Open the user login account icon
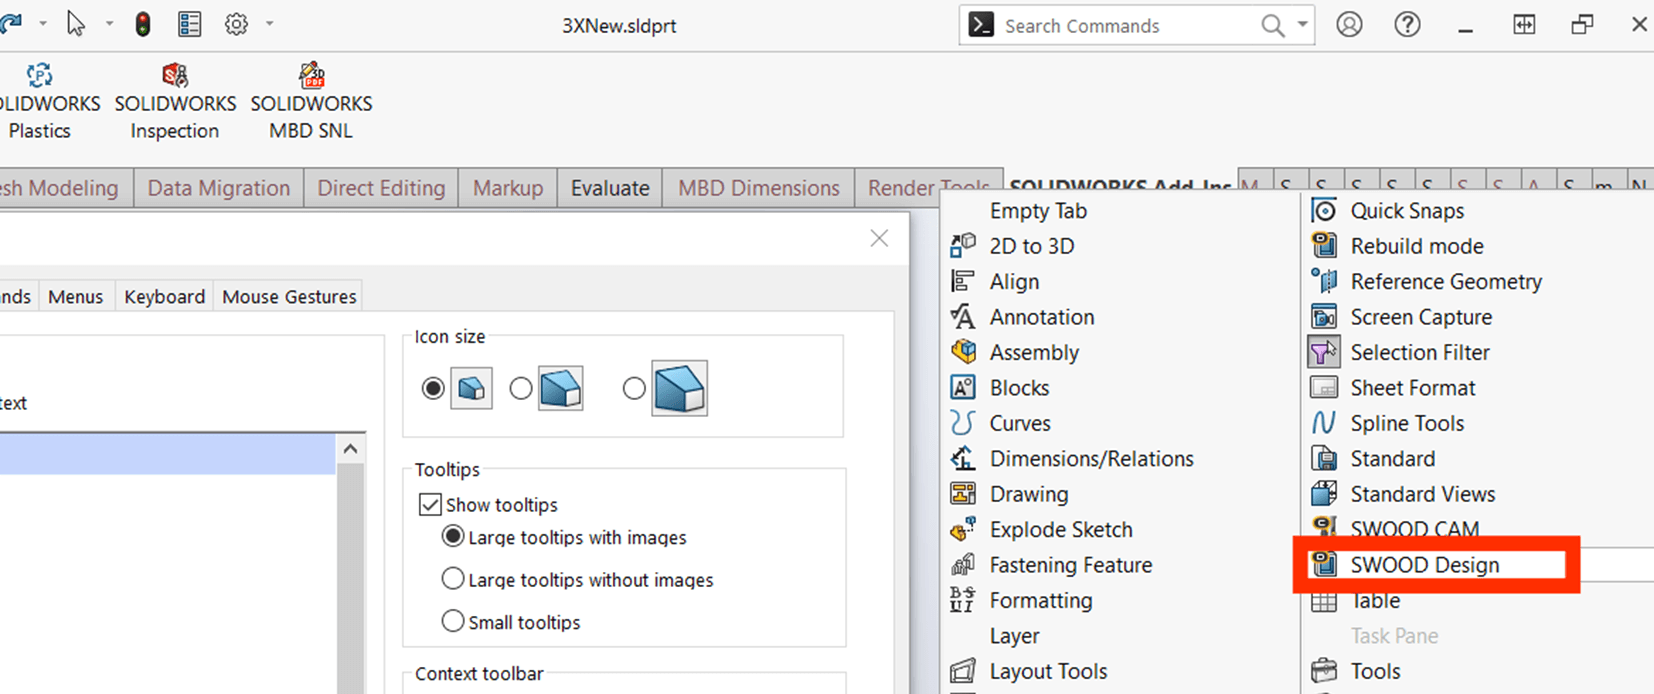This screenshot has width=1654, height=694. pyautogui.click(x=1349, y=25)
